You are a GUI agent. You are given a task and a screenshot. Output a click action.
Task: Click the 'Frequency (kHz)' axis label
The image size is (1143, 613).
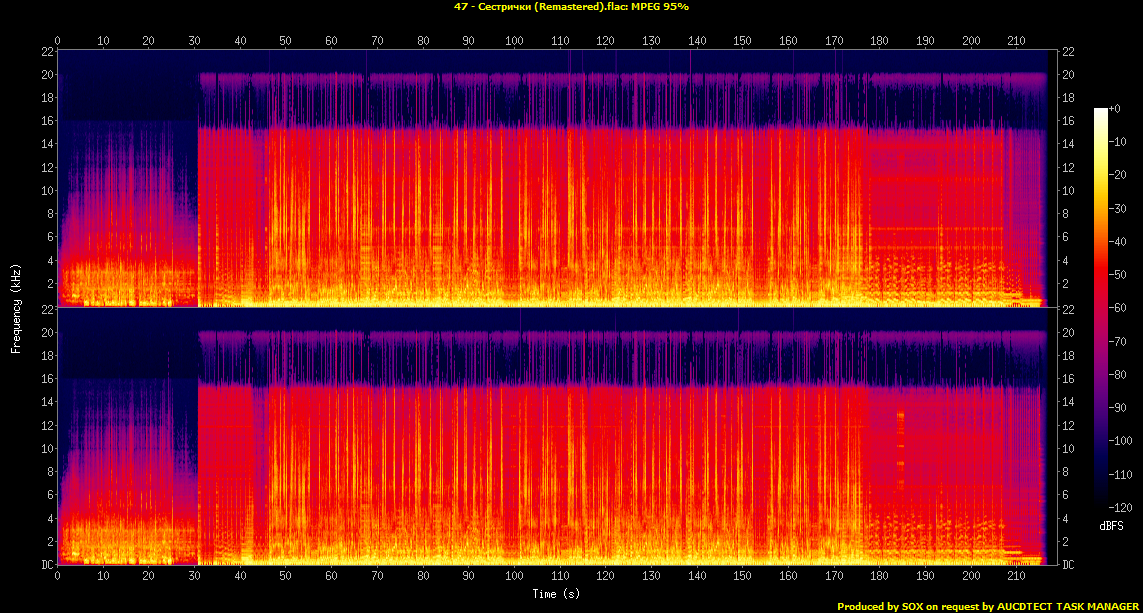(x=16, y=307)
